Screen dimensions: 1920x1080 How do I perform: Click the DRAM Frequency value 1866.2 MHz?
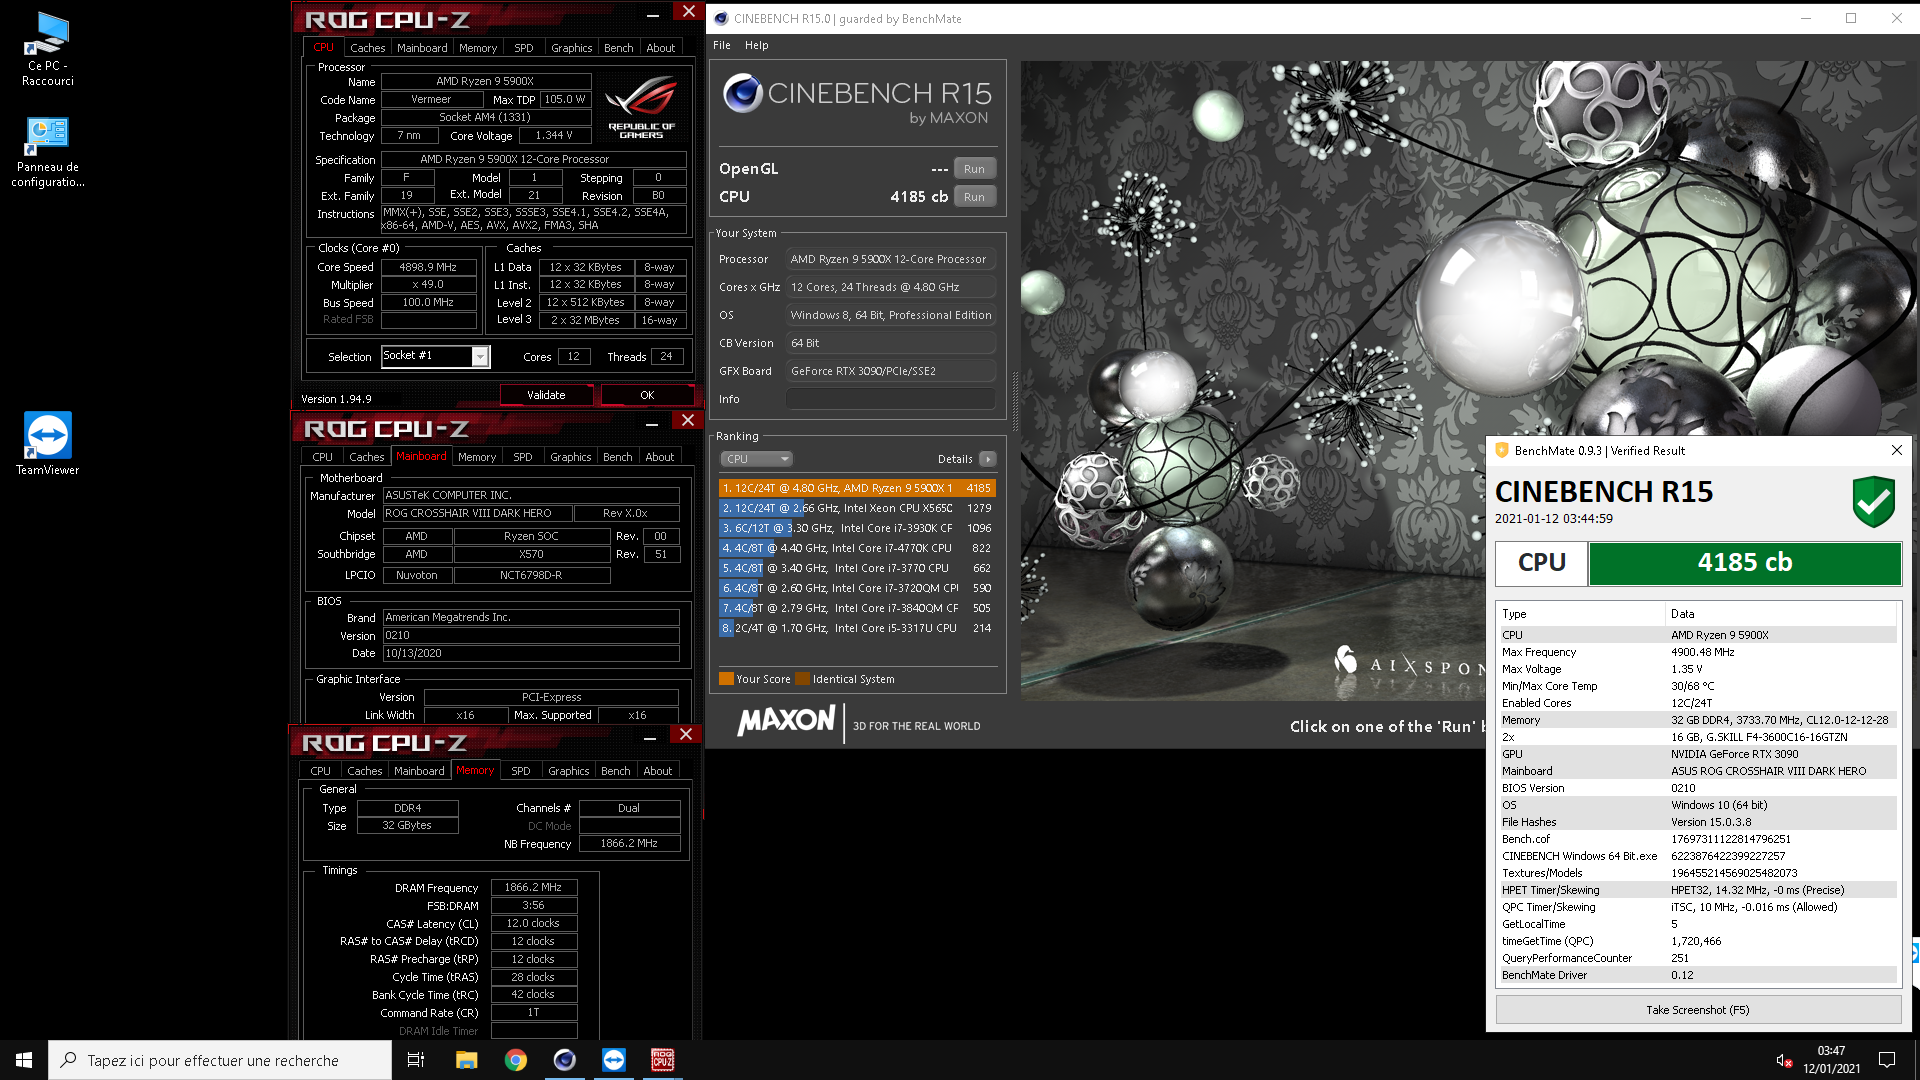[x=533, y=888]
